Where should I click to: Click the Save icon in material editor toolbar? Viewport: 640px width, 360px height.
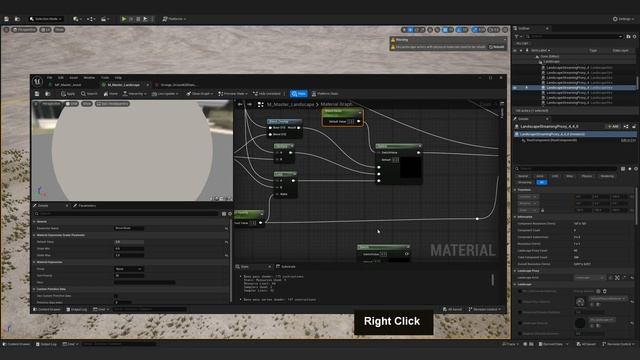point(37,94)
